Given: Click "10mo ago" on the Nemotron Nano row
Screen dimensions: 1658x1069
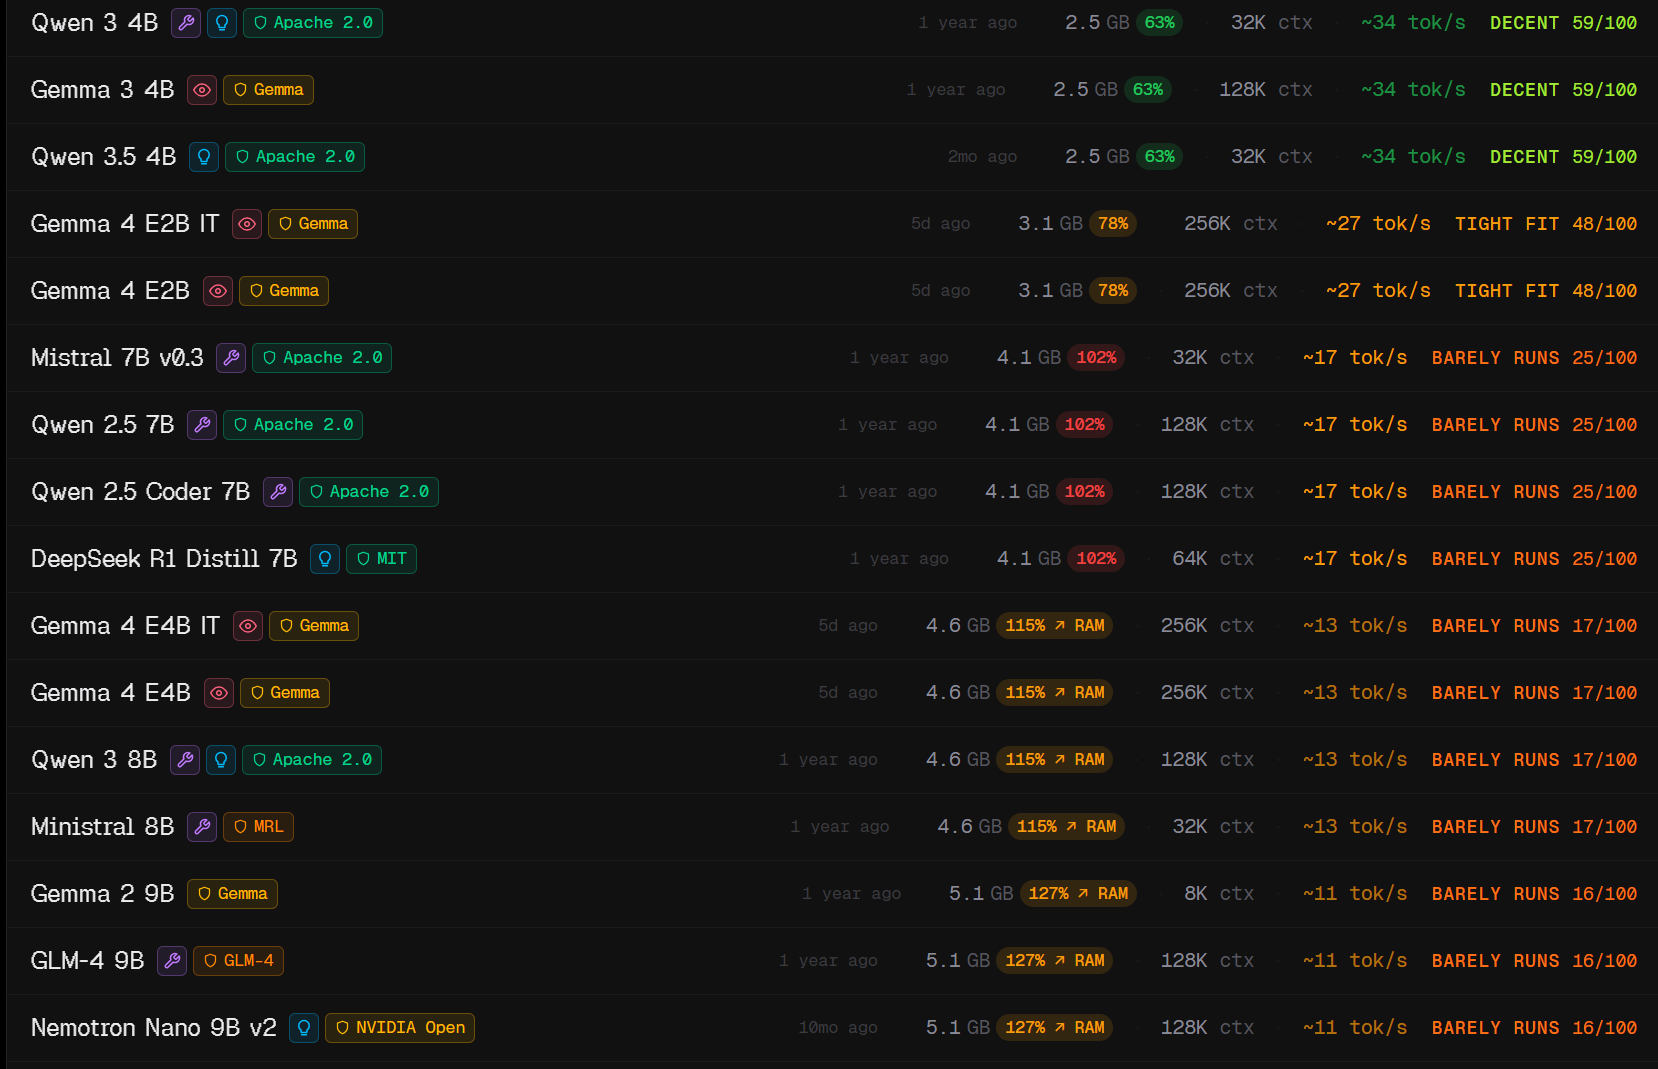Looking at the screenshot, I should pyautogui.click(x=838, y=1028).
